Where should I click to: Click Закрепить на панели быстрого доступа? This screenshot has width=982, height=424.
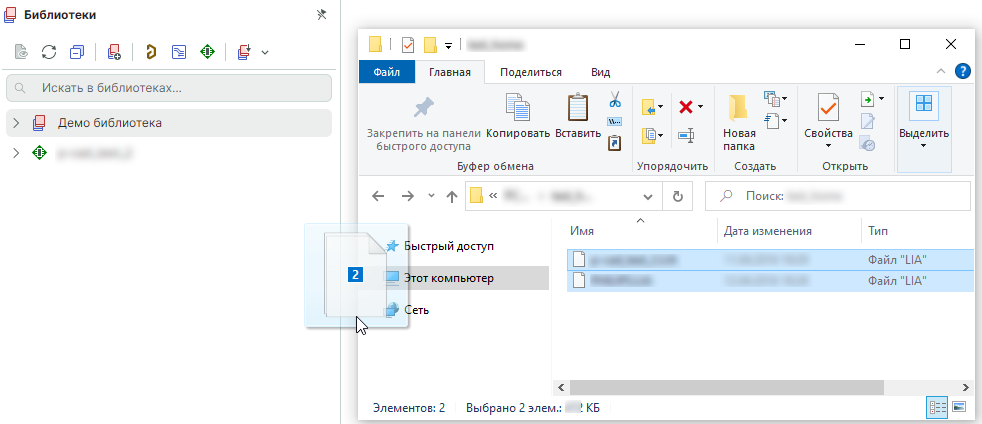[x=423, y=125]
